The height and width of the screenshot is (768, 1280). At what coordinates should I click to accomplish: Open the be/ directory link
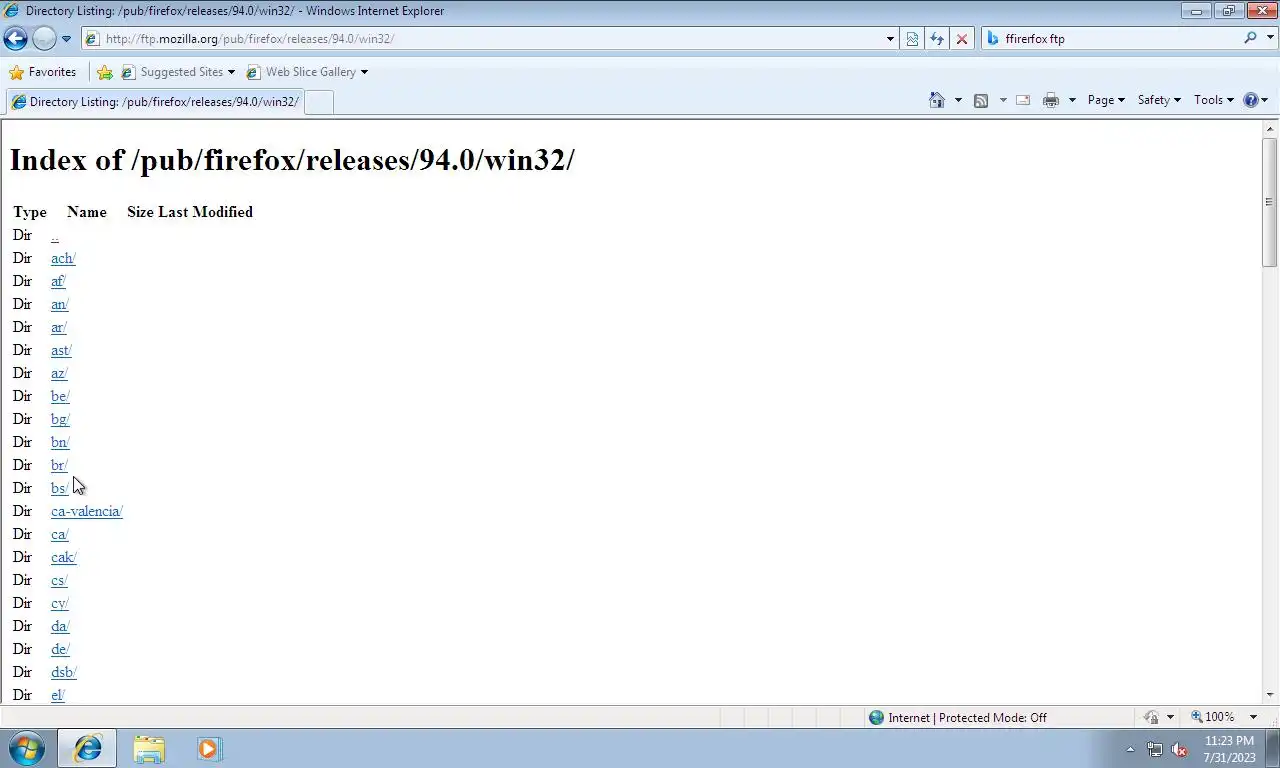[60, 397]
